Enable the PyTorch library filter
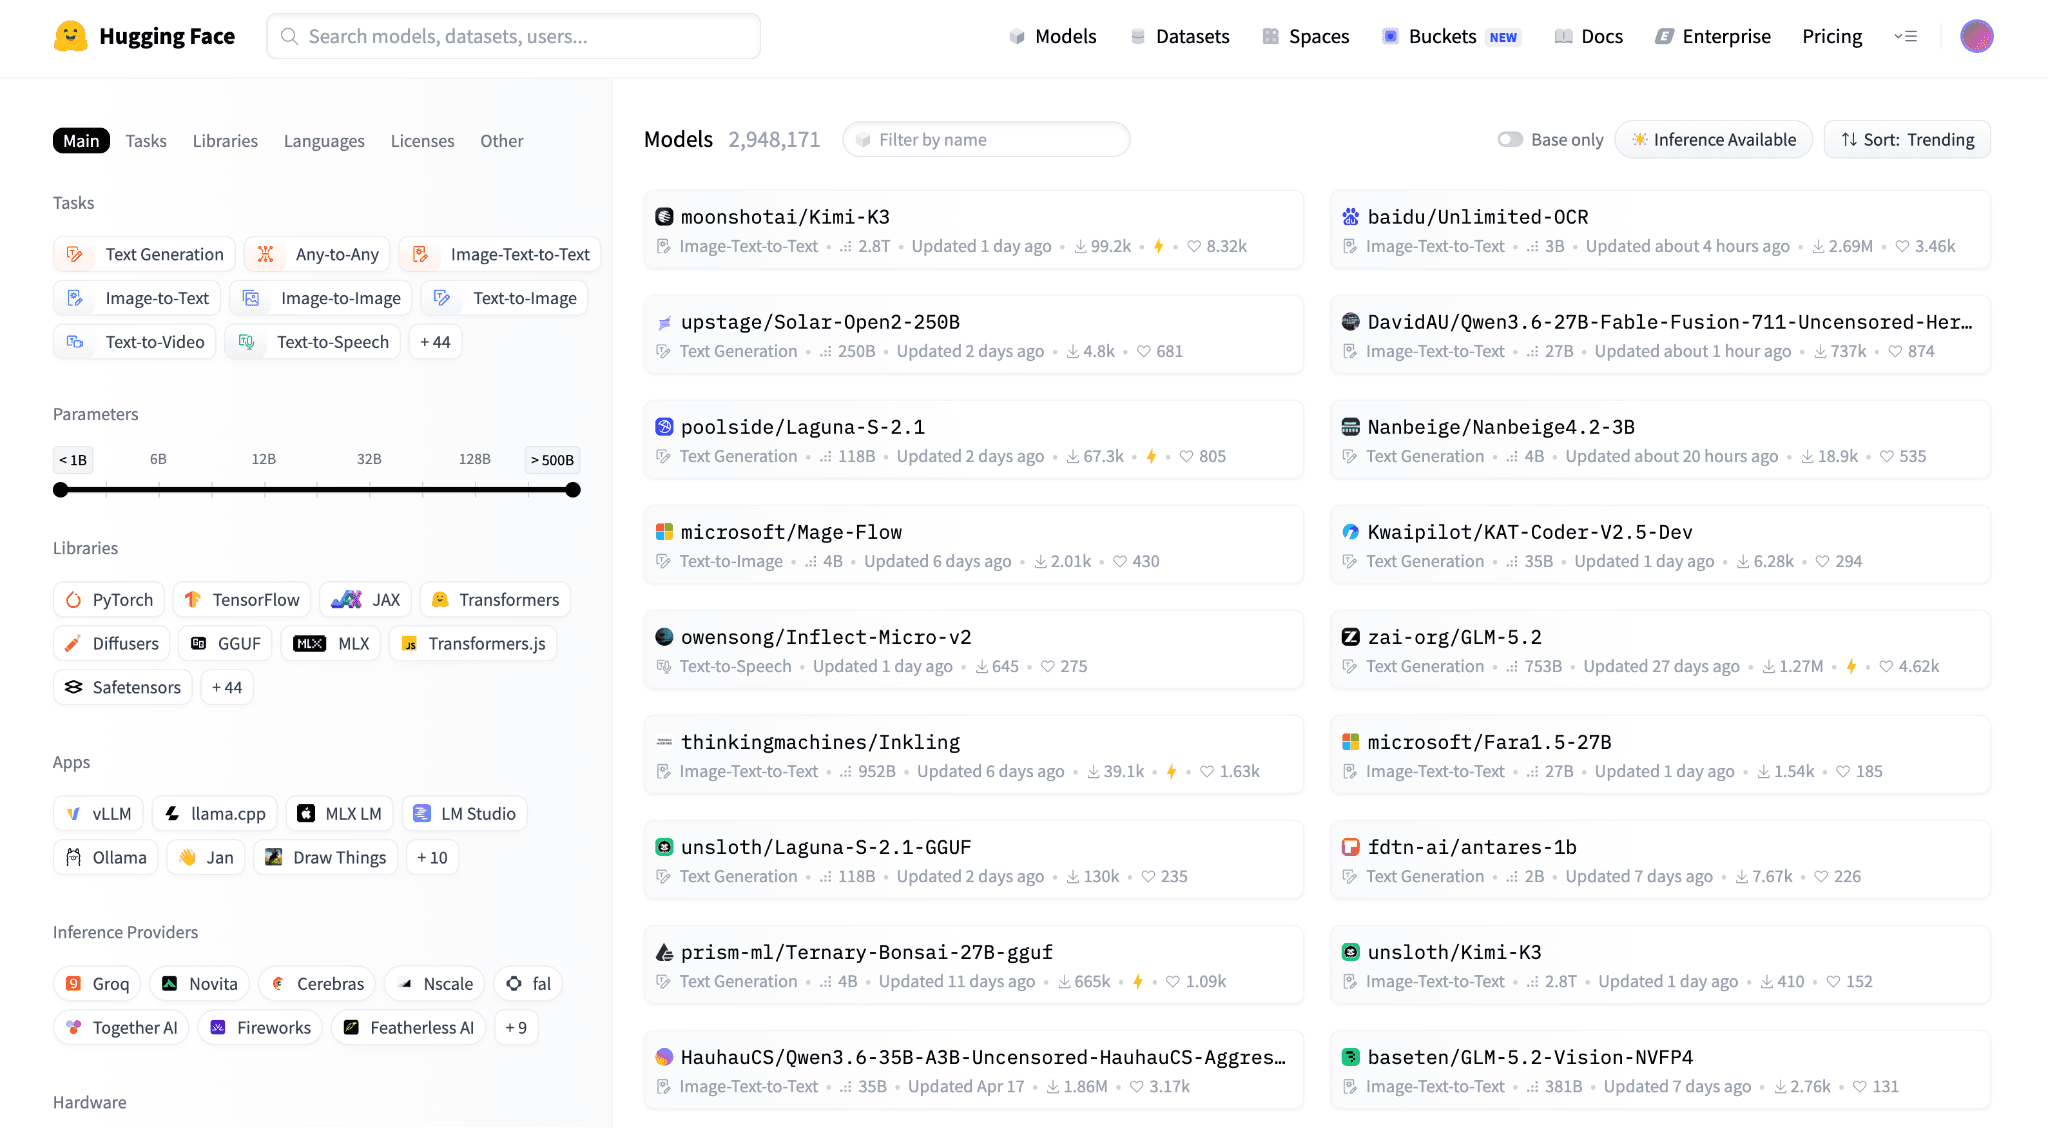This screenshot has height=1128, width=2048. [x=109, y=600]
